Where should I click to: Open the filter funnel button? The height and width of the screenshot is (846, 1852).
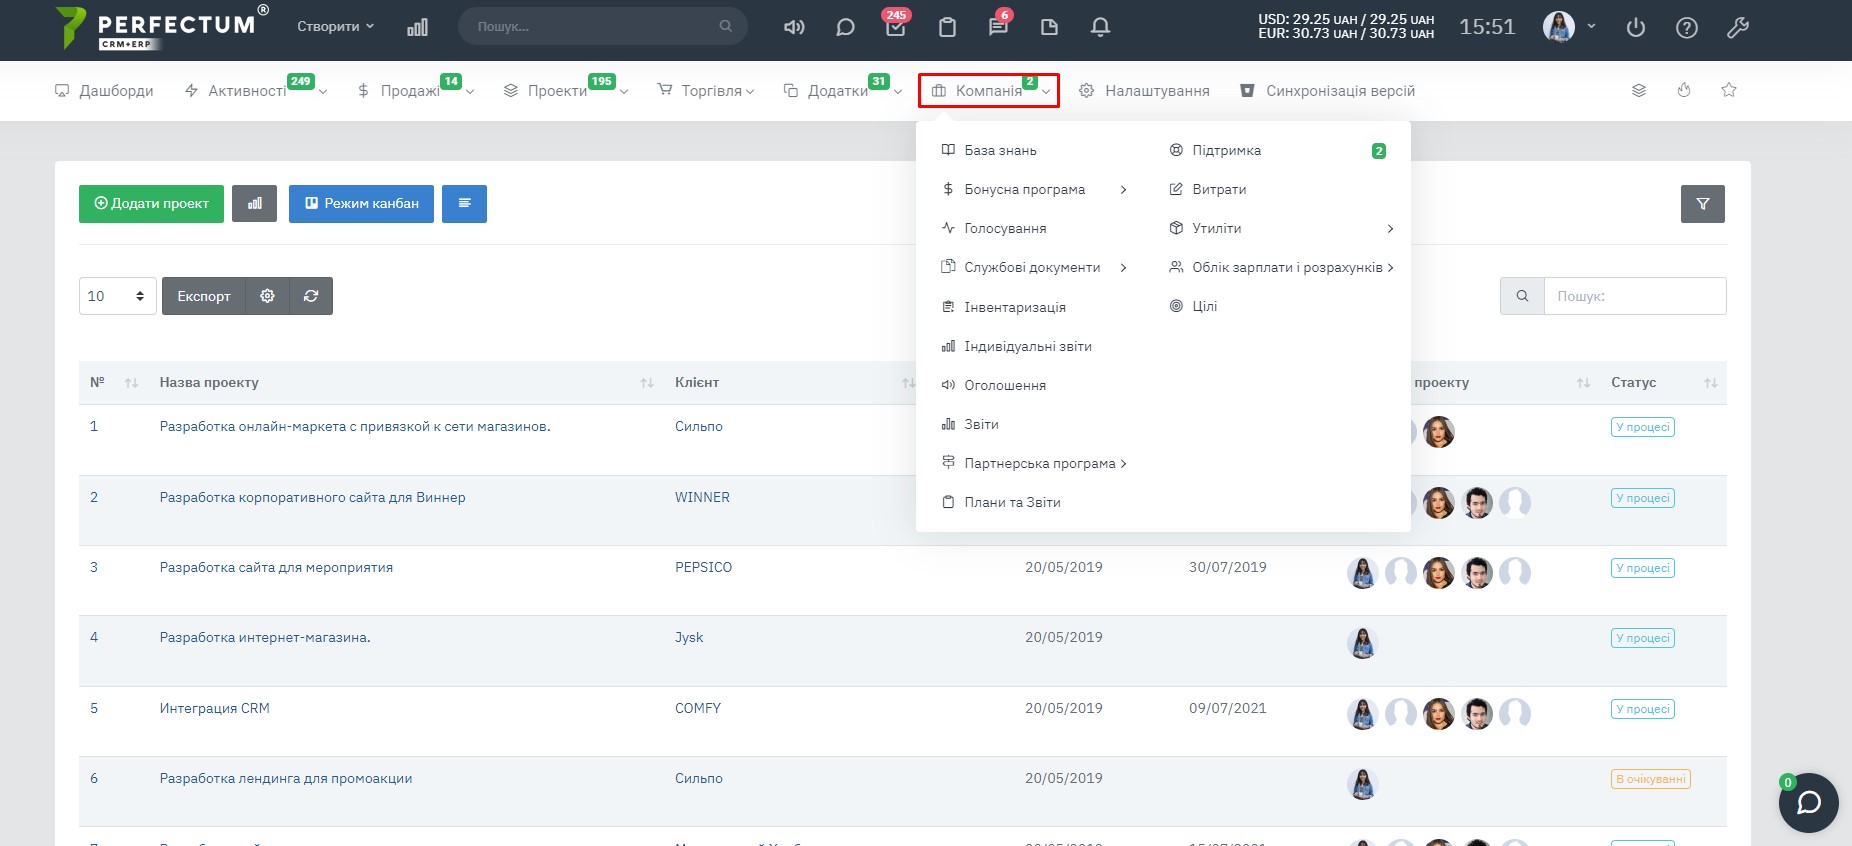click(1702, 204)
